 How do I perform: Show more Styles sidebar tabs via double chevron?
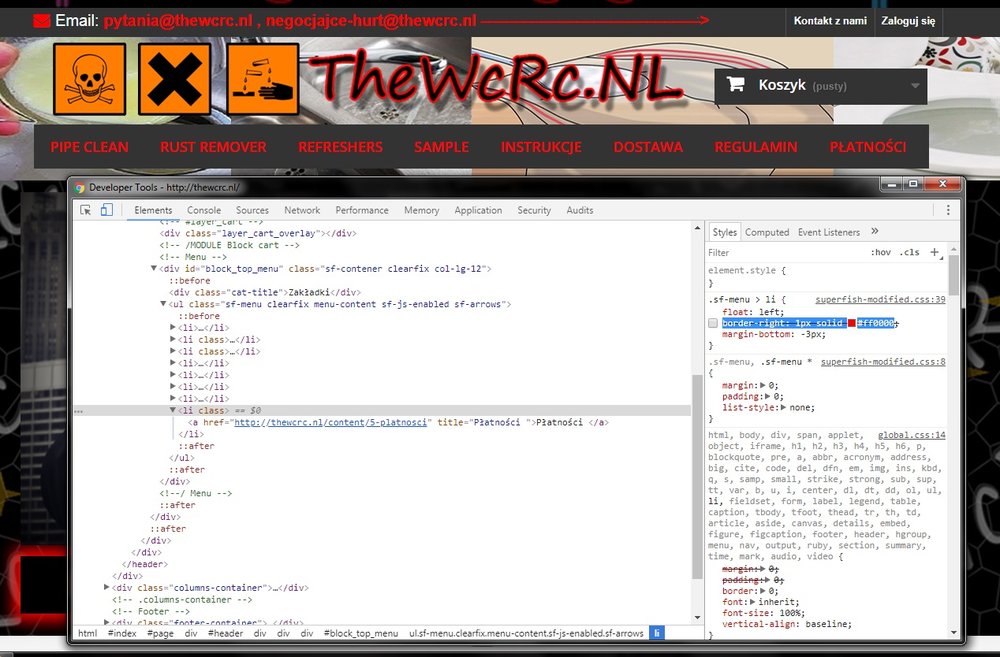tap(874, 232)
